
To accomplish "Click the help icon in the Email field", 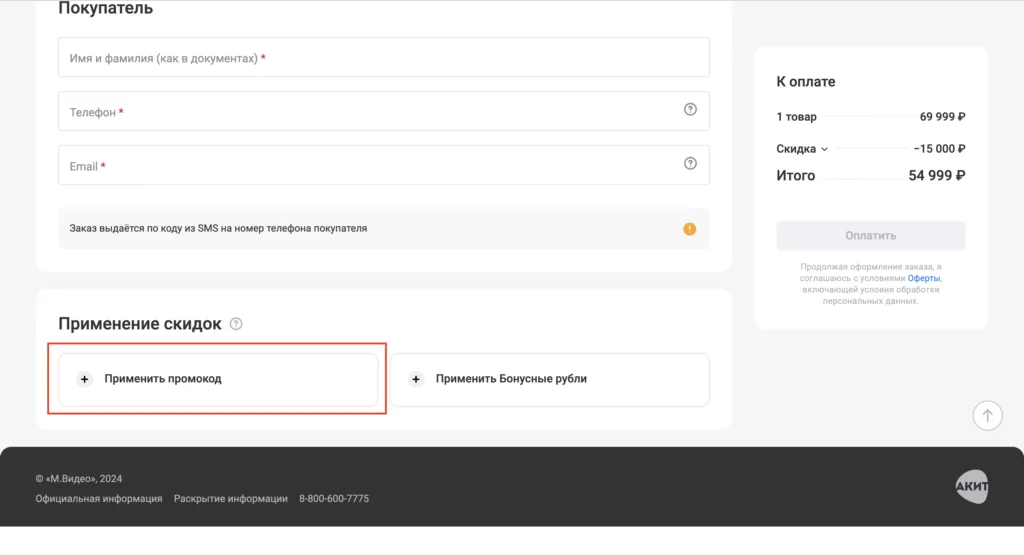I will [x=690, y=164].
